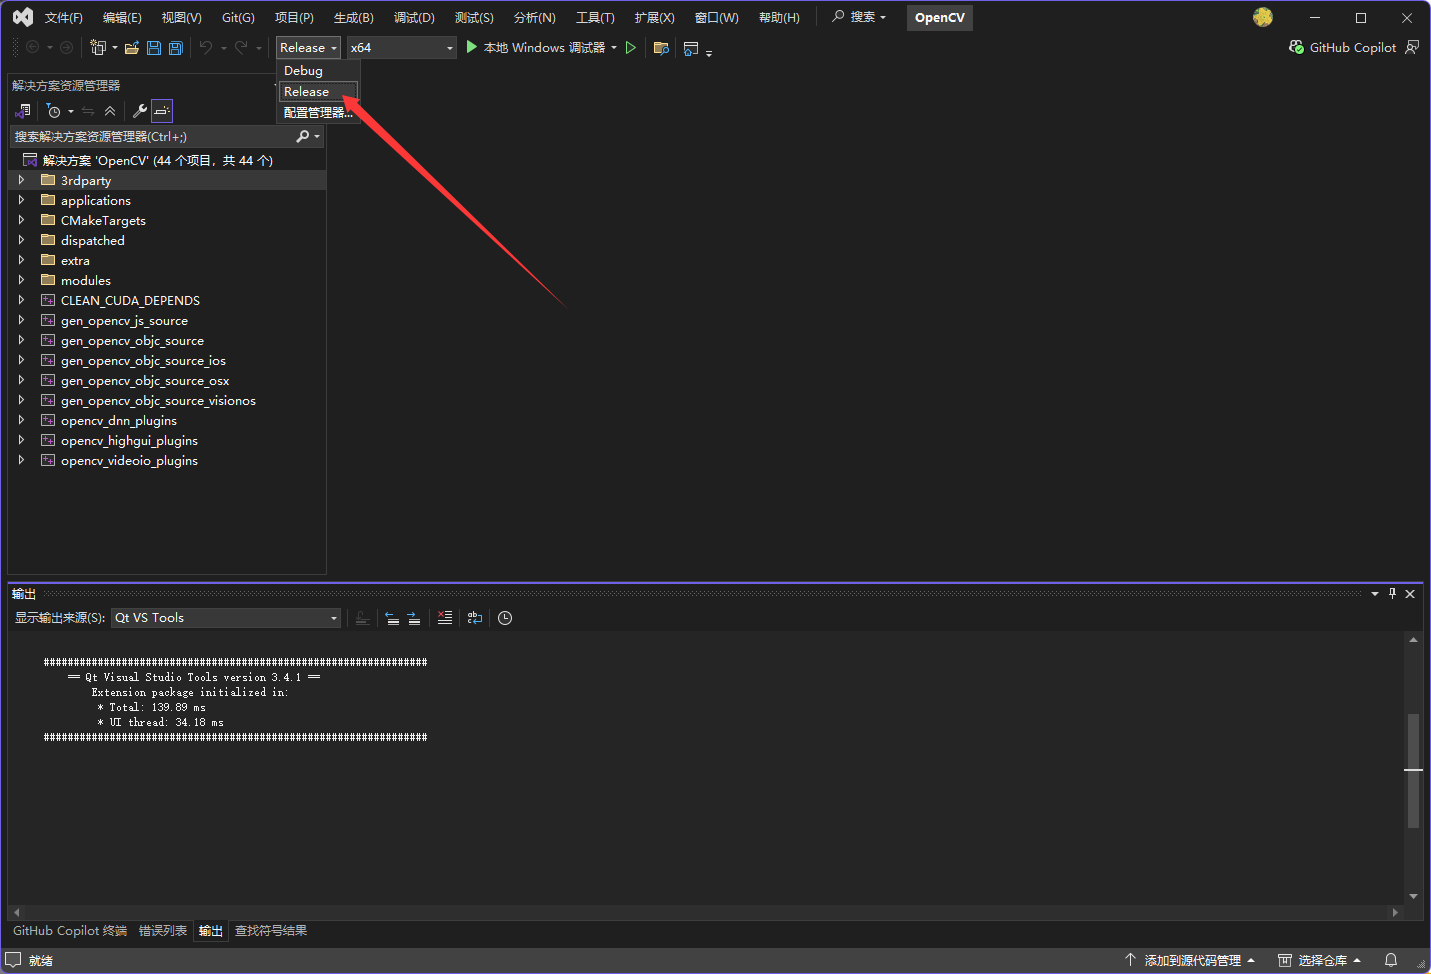Click the save all icon
The height and width of the screenshot is (974, 1431).
click(x=176, y=47)
